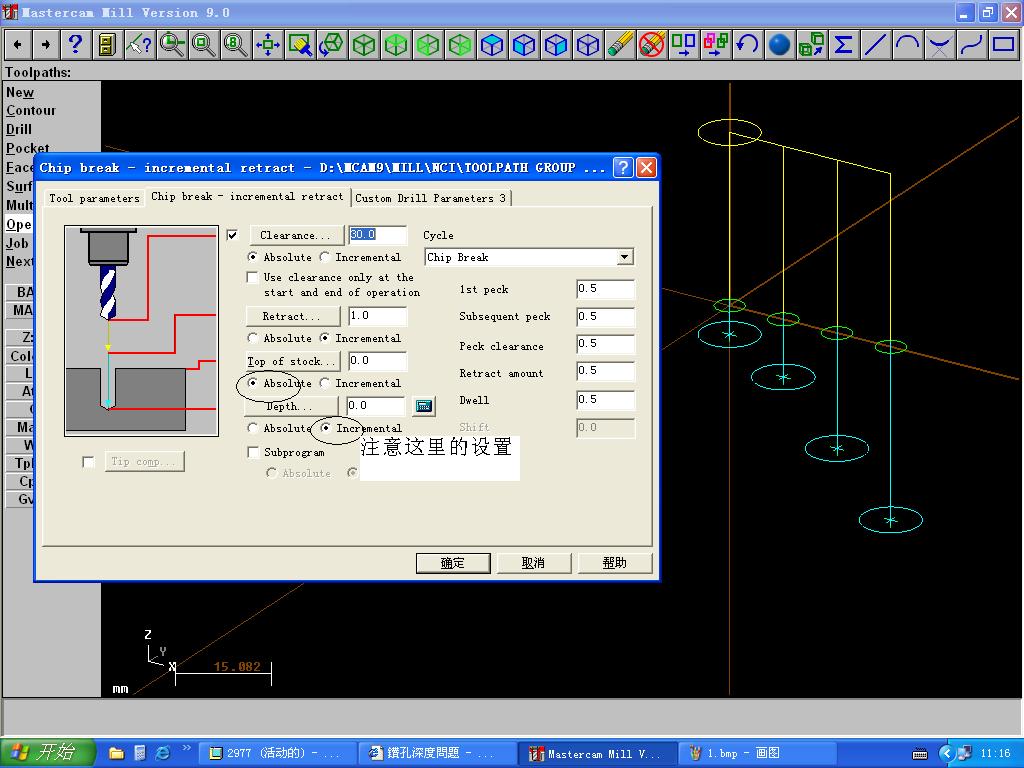The width and height of the screenshot is (1024, 768).
Task: Select the Fillet curve icon
Action: [939, 44]
